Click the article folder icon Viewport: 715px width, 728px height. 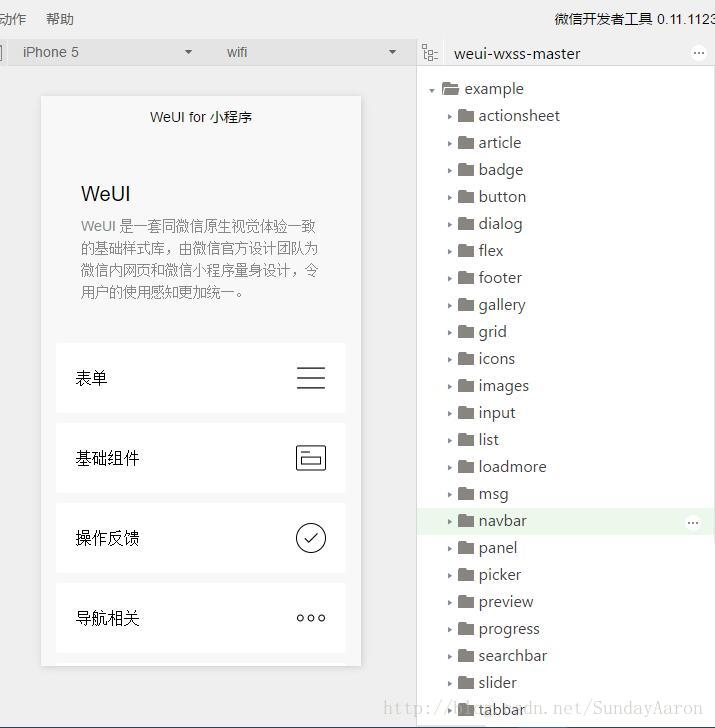(466, 143)
